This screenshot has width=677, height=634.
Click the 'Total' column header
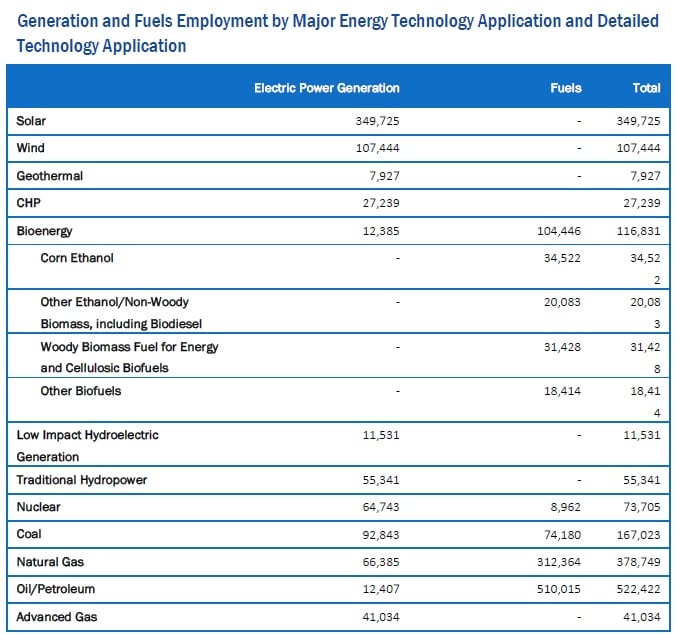click(646, 88)
